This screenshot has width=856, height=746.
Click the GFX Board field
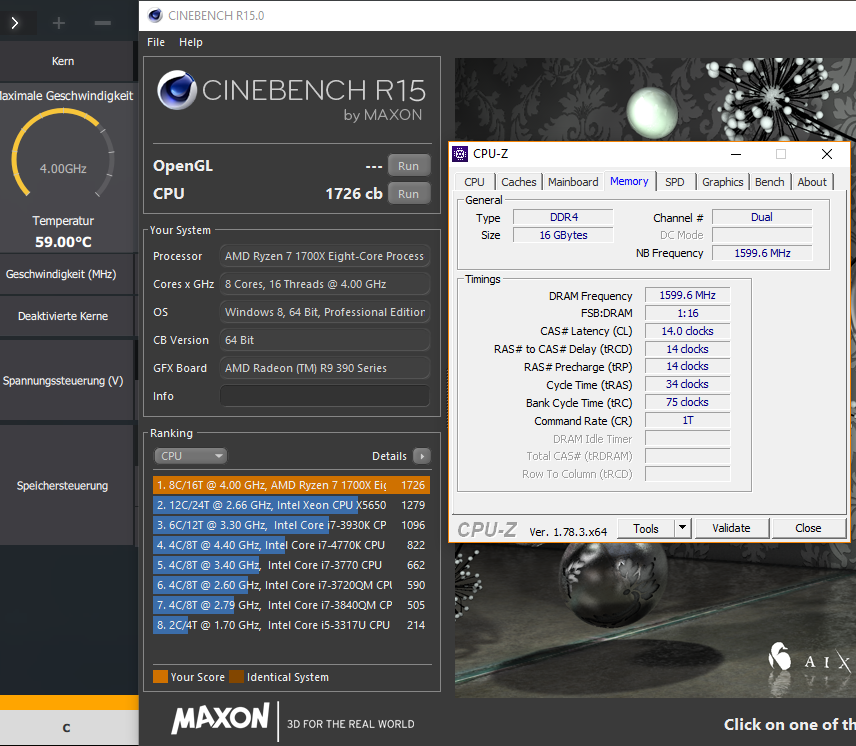(x=325, y=368)
